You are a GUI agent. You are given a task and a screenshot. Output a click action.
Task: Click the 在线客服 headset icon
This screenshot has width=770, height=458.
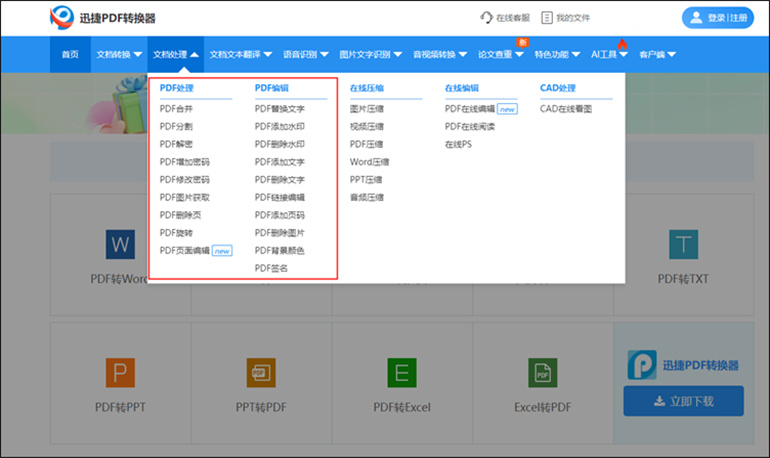[x=486, y=18]
